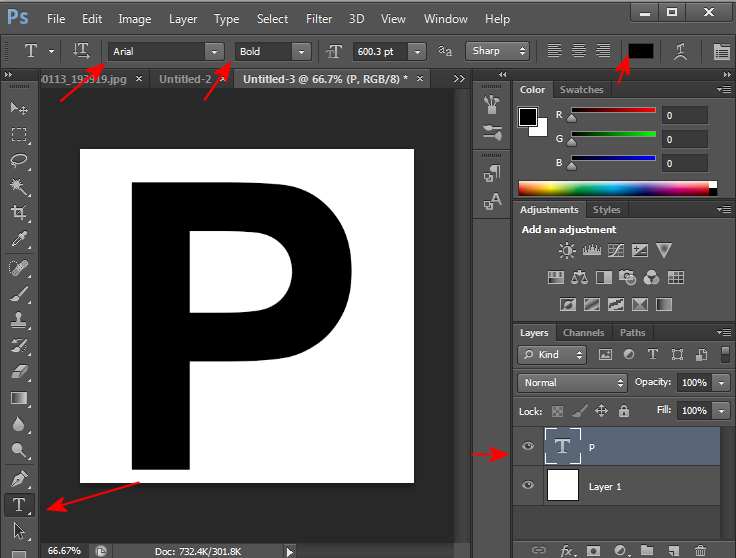
Task: Open the Filter menu
Action: tap(319, 19)
